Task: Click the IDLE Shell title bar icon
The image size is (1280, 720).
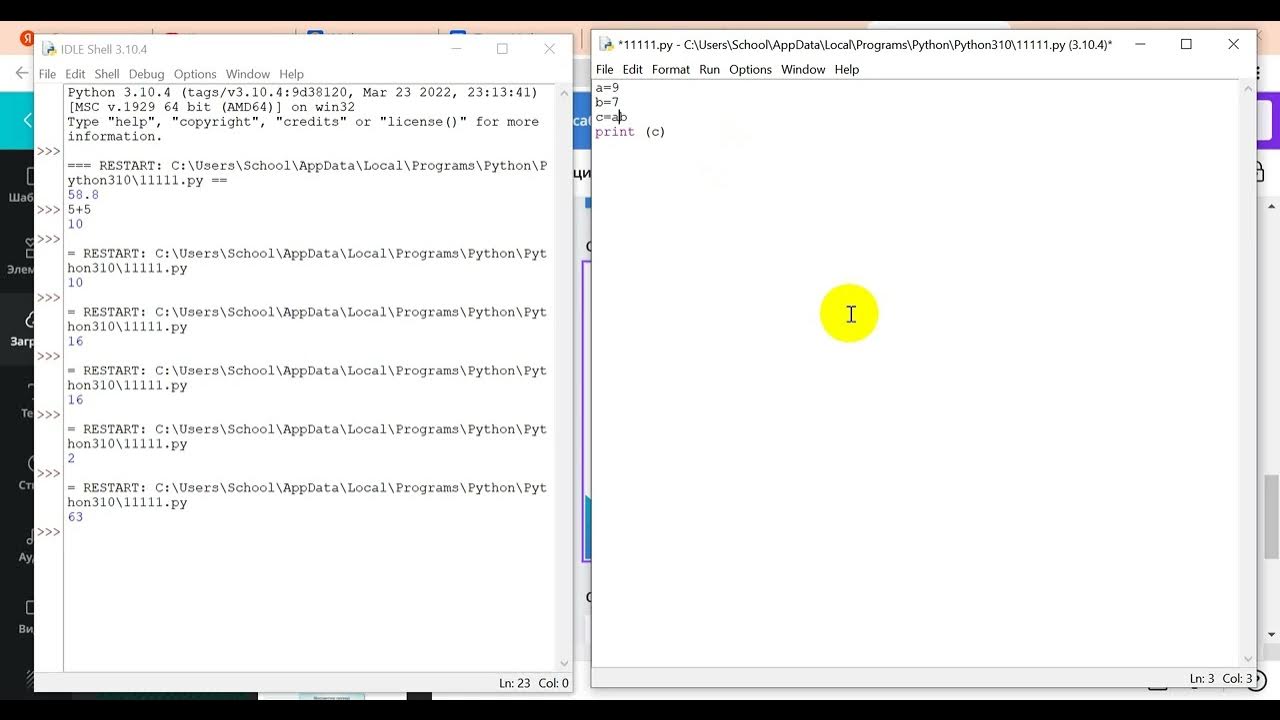Action: click(48, 49)
